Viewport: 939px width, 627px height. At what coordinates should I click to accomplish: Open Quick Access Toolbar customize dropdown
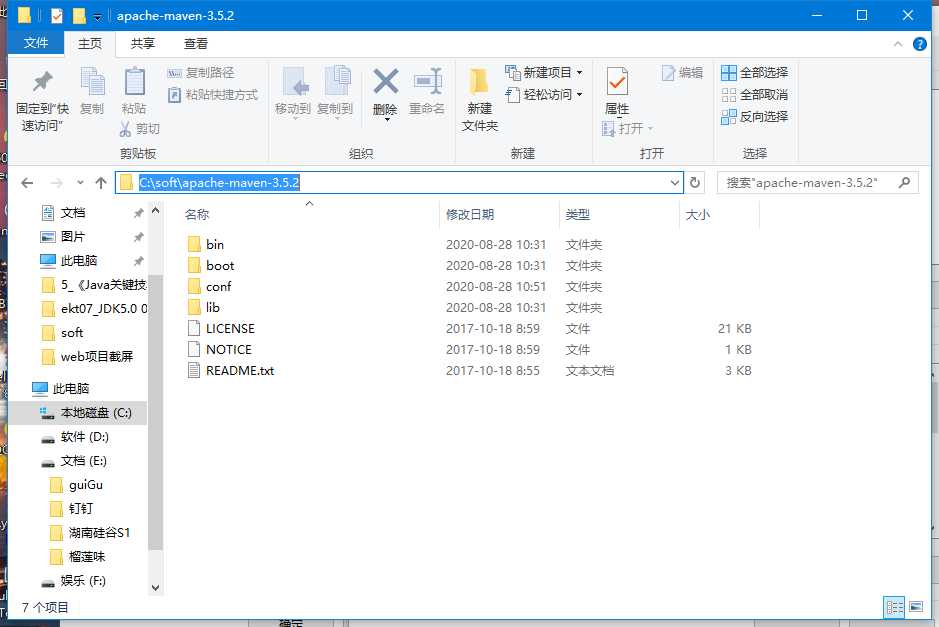(x=97, y=17)
